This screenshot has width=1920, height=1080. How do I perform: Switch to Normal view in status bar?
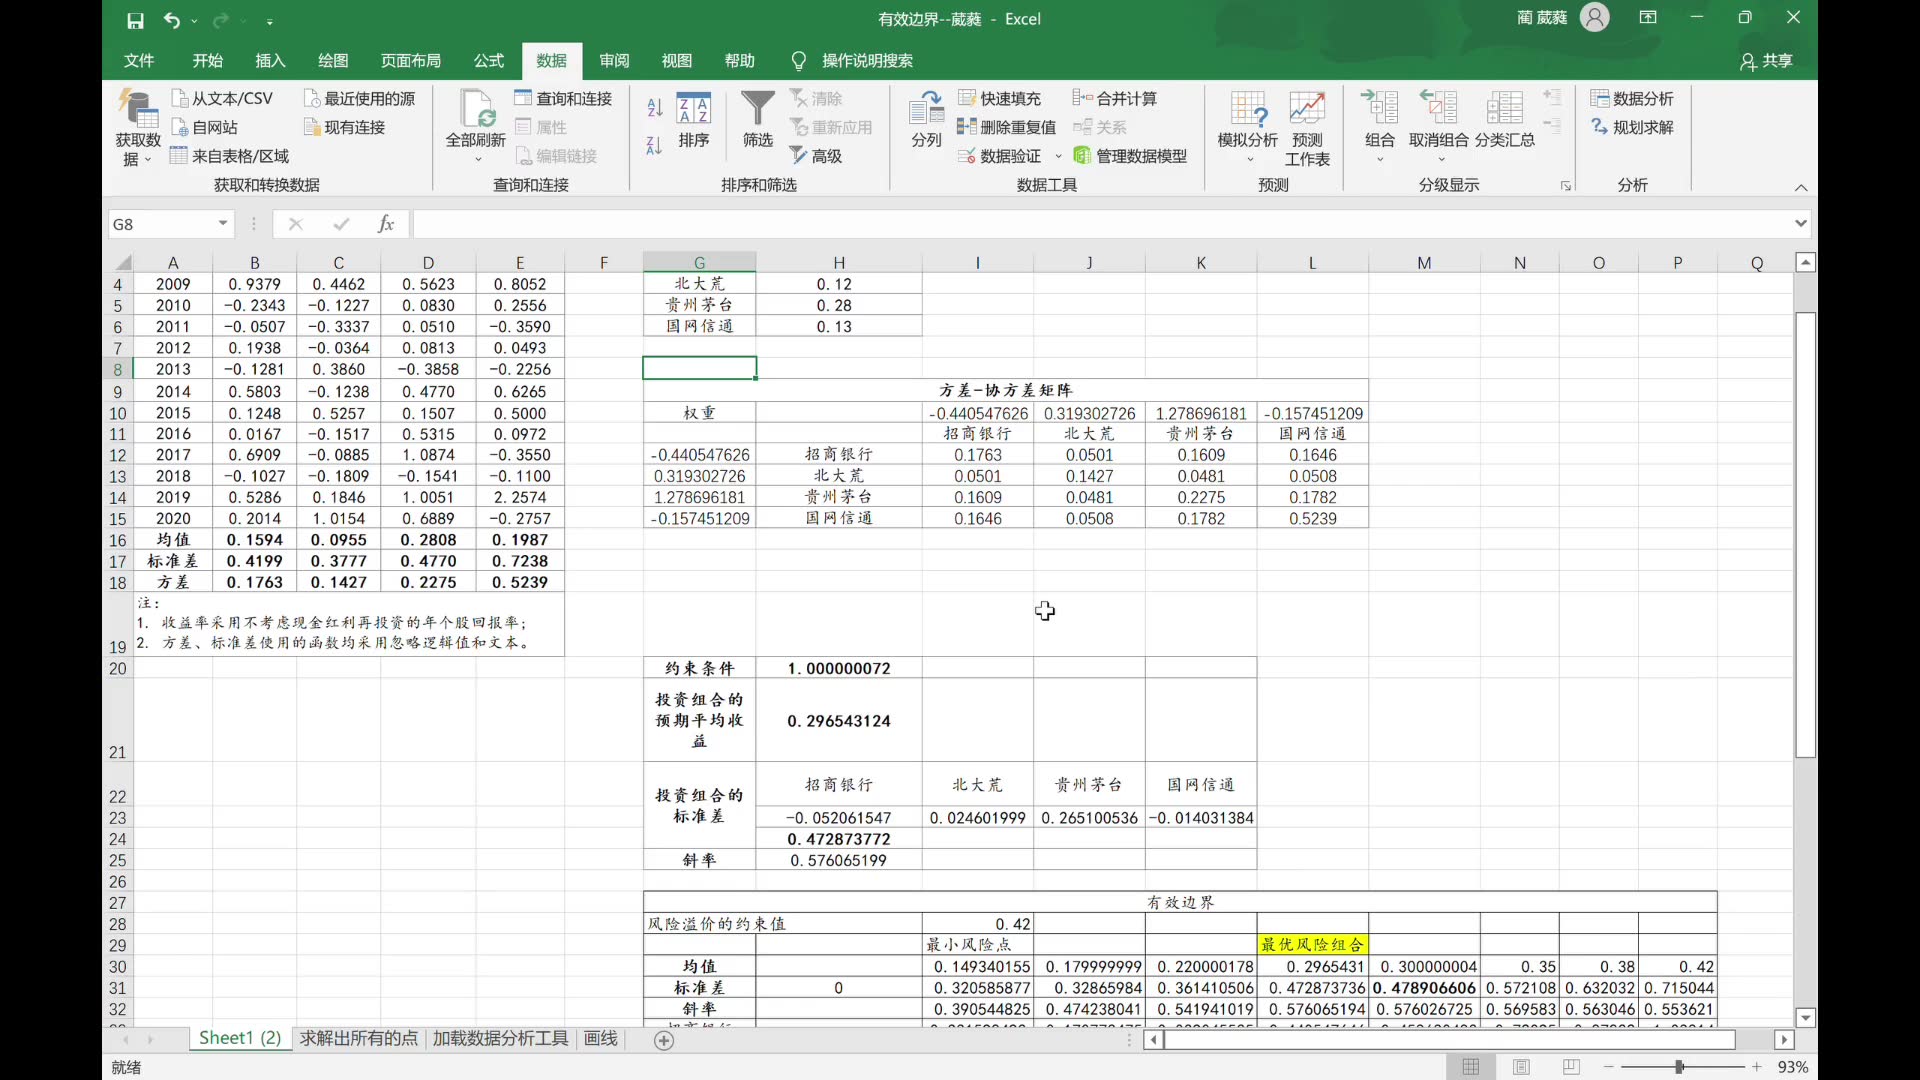[x=1471, y=1067]
